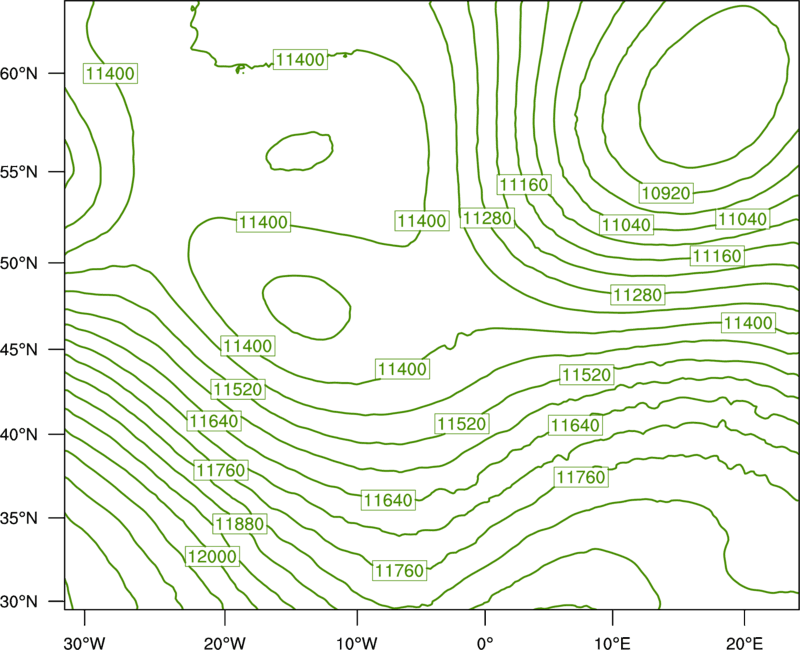Image resolution: width=800 pixels, height=650 pixels.
Task: Select the 55°N latitude axis label
Action: (19, 171)
